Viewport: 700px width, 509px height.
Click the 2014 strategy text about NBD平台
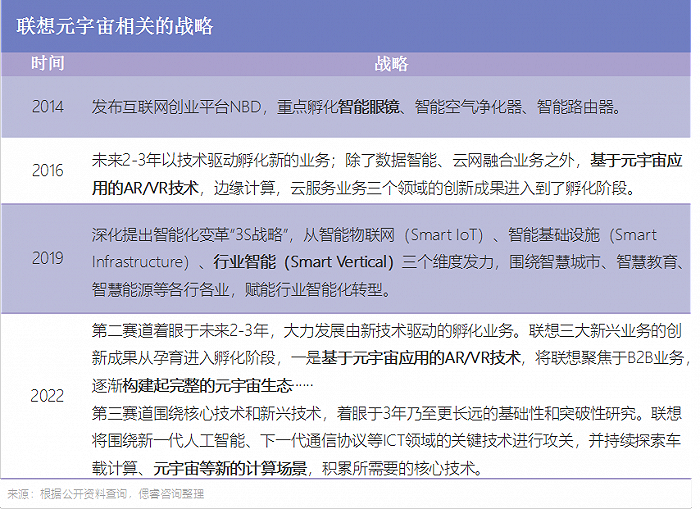(356, 107)
